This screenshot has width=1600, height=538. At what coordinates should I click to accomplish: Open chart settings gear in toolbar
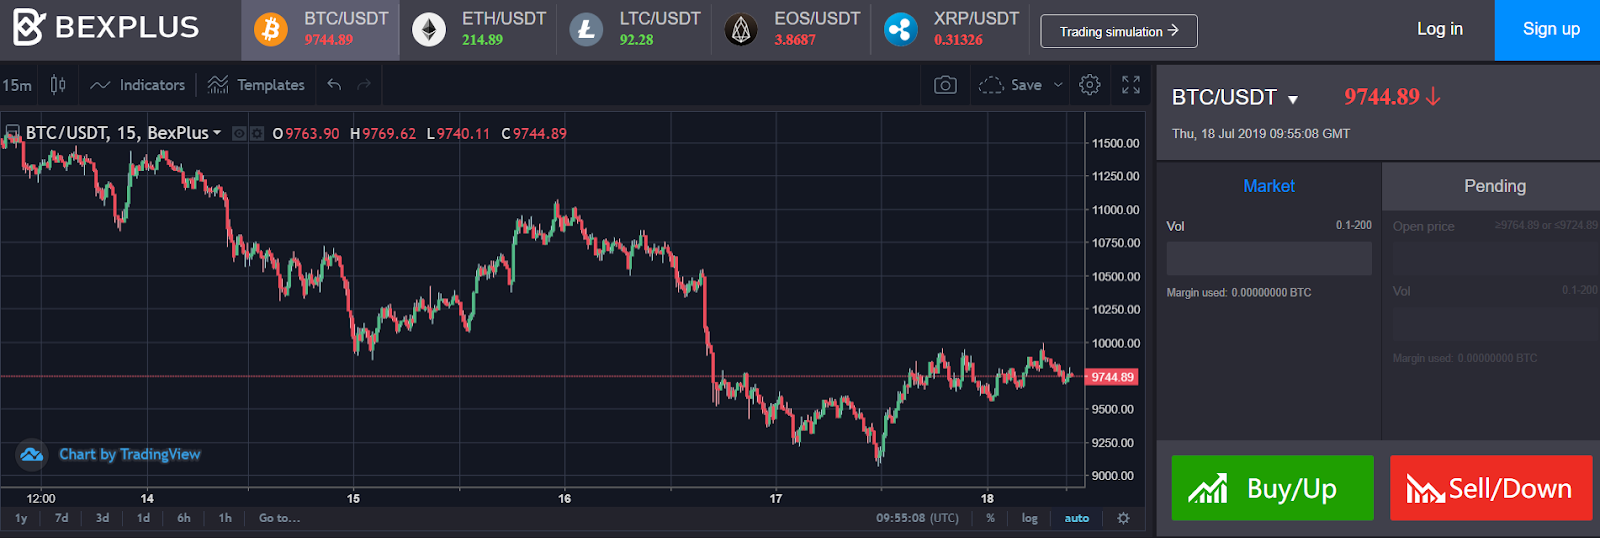point(1090,85)
